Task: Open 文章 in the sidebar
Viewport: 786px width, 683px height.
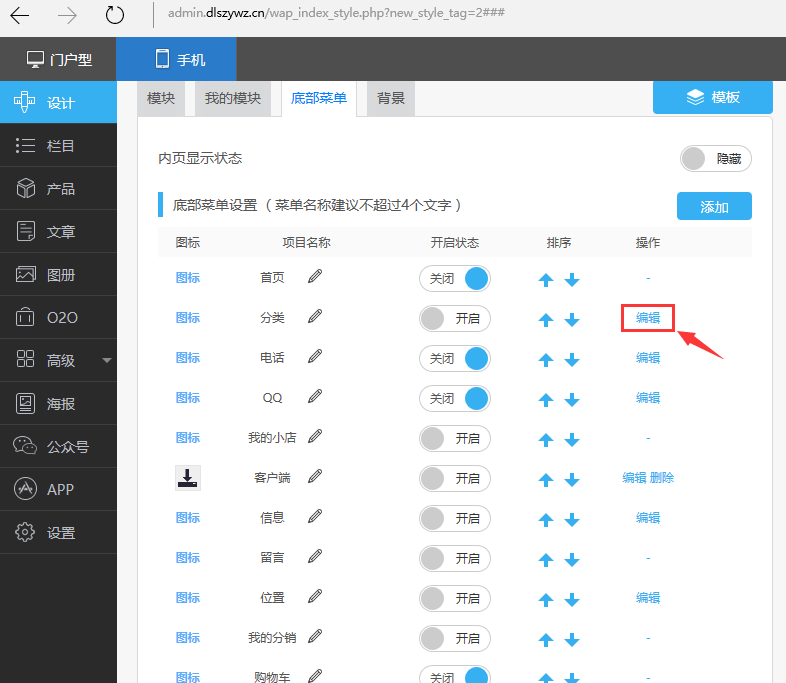Action: tap(58, 232)
